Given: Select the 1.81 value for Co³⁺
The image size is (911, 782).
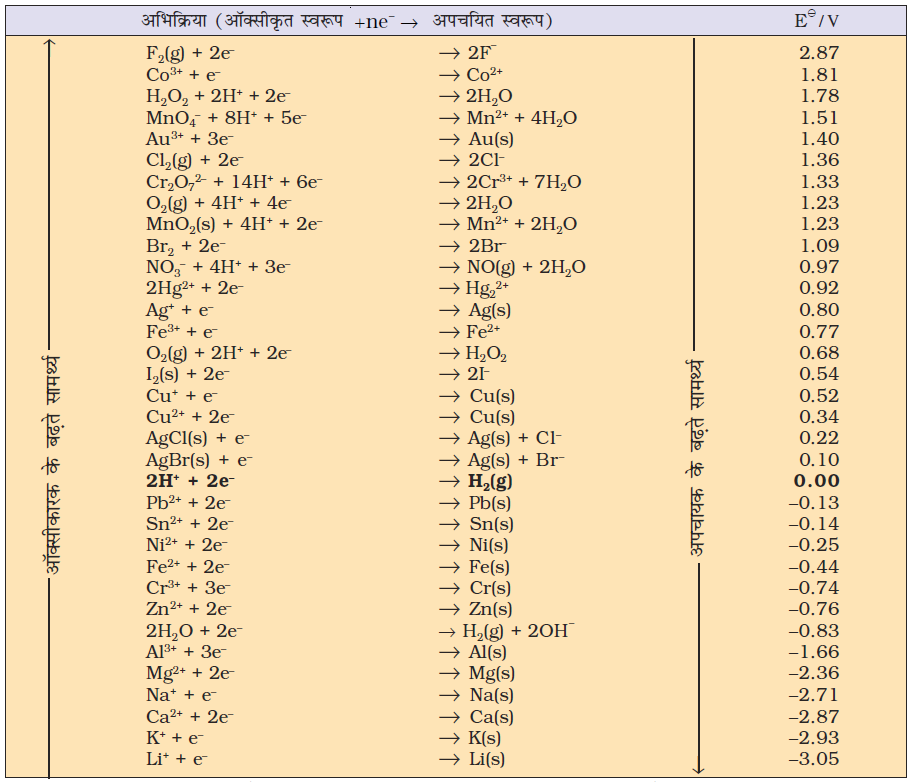Looking at the screenshot, I should click(820, 75).
